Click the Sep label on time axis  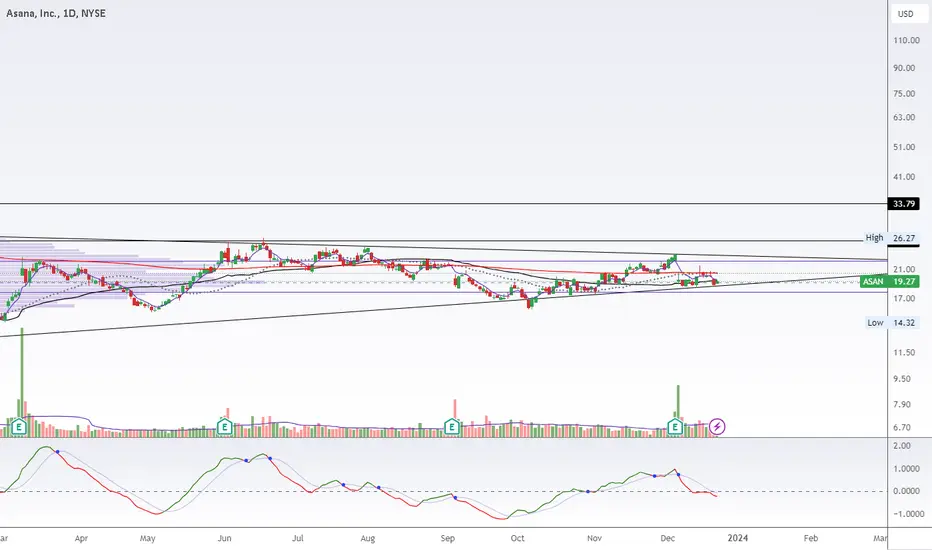448,538
